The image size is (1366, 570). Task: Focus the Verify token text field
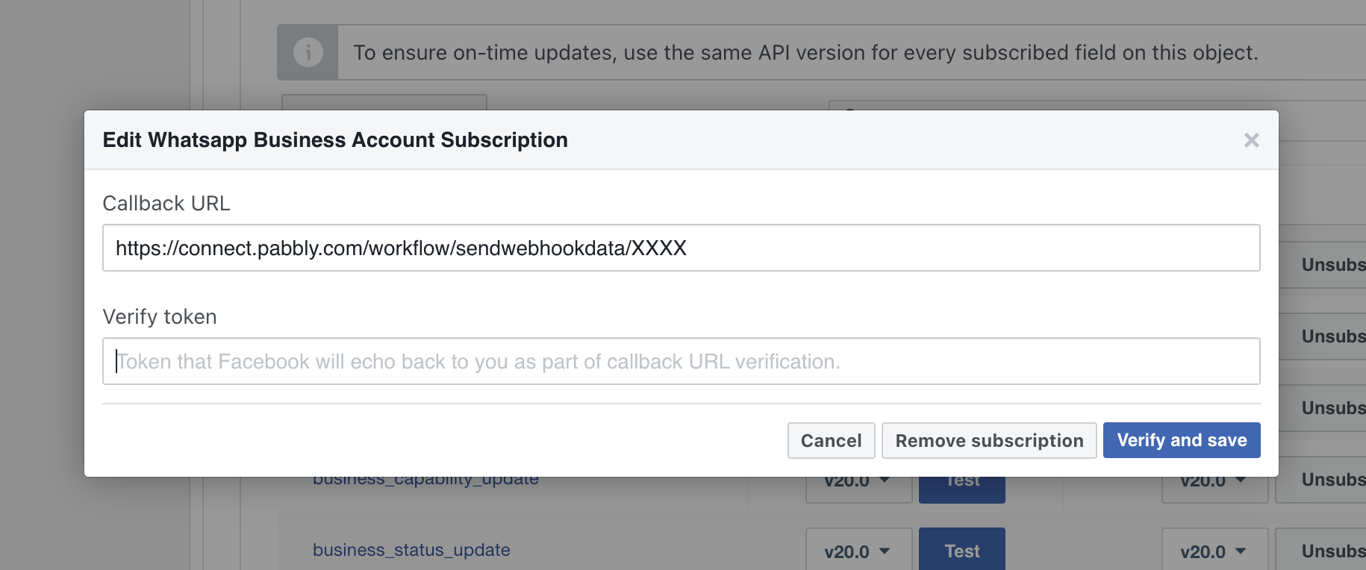(680, 361)
